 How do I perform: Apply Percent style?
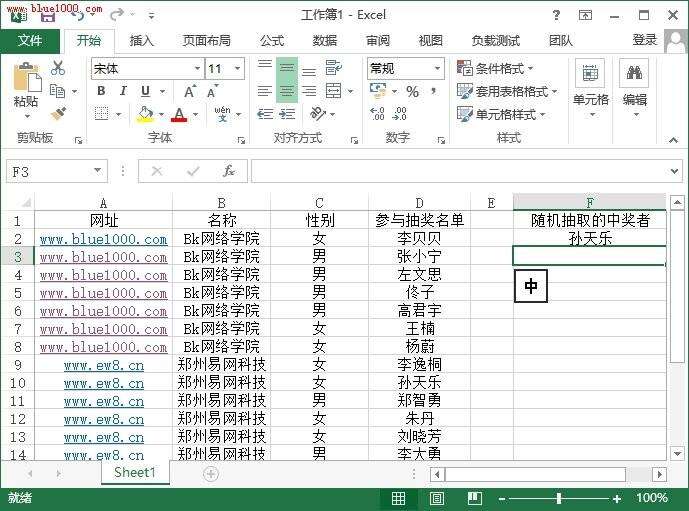pyautogui.click(x=412, y=91)
